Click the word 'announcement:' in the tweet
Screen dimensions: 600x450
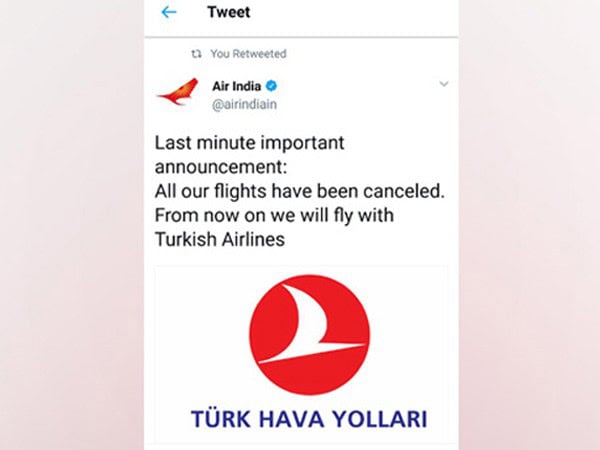click(x=221, y=167)
